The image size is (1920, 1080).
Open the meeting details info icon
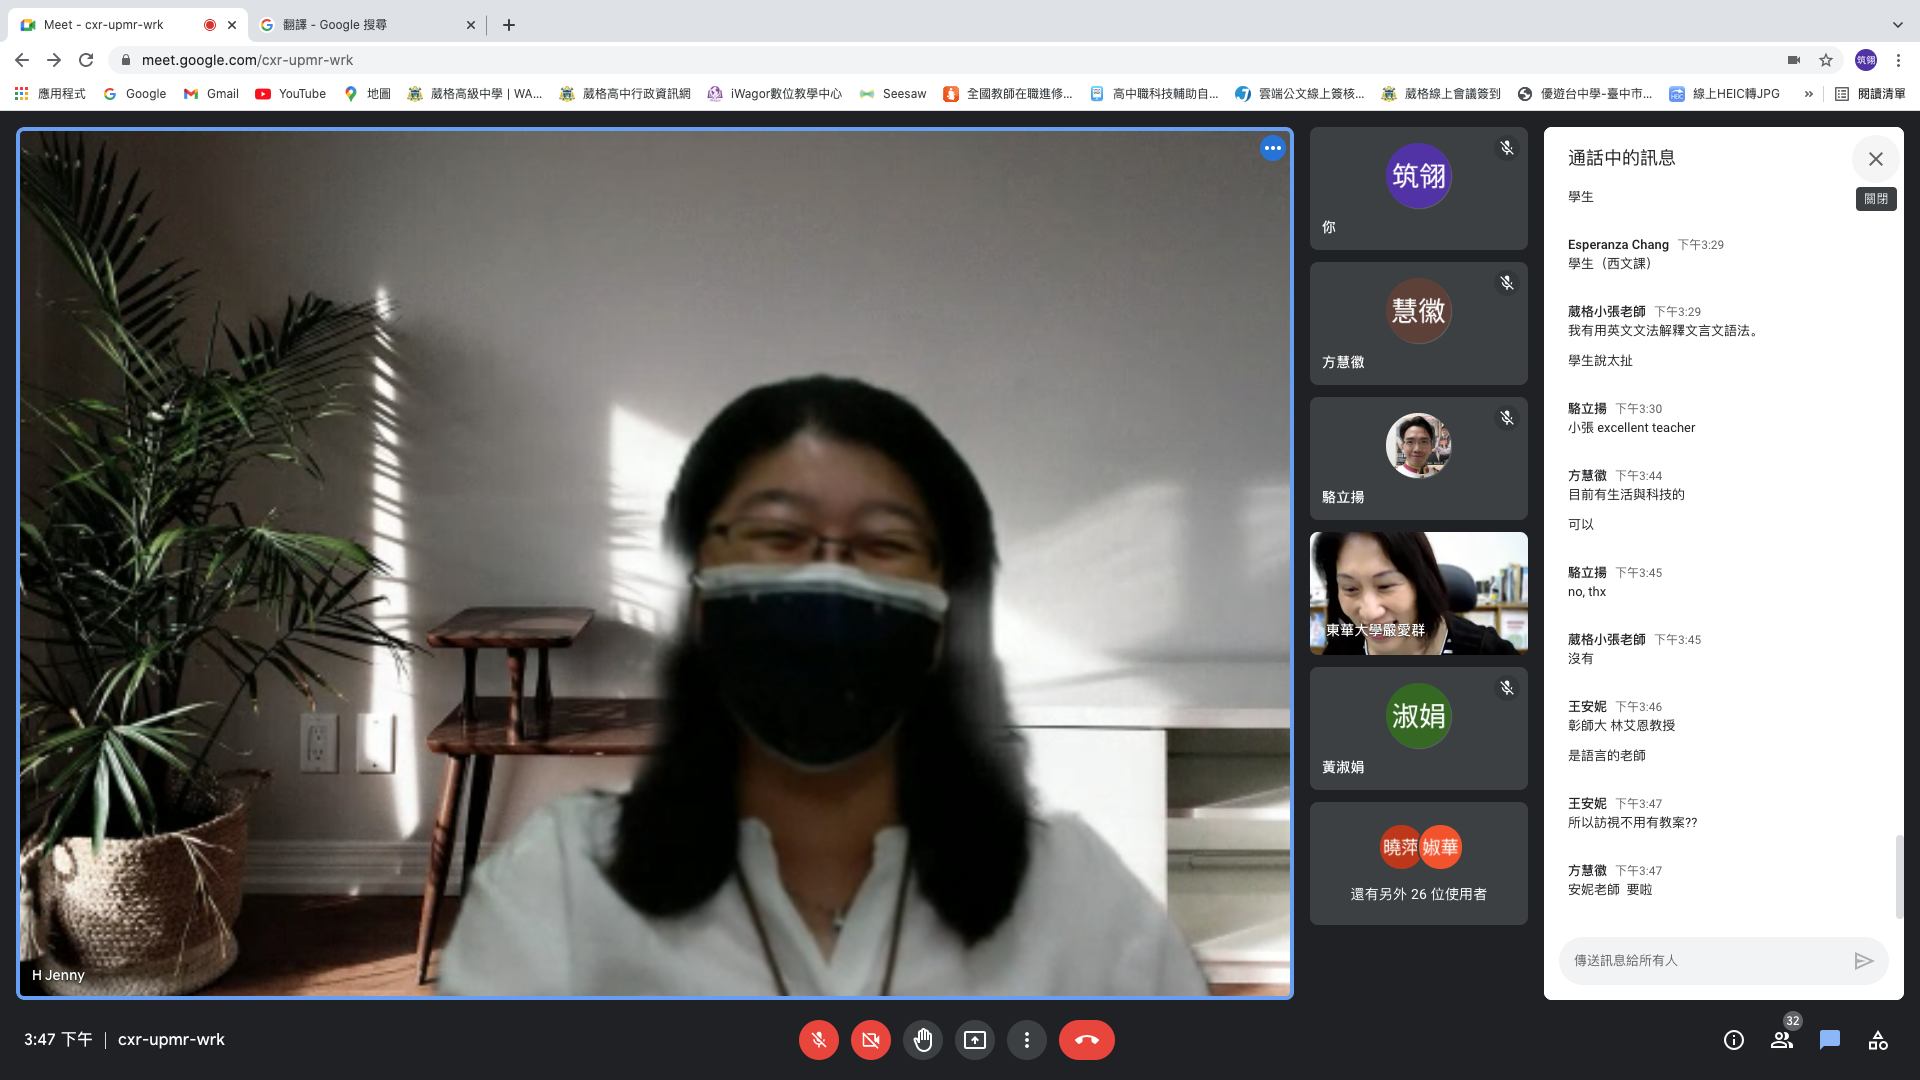click(x=1733, y=1040)
